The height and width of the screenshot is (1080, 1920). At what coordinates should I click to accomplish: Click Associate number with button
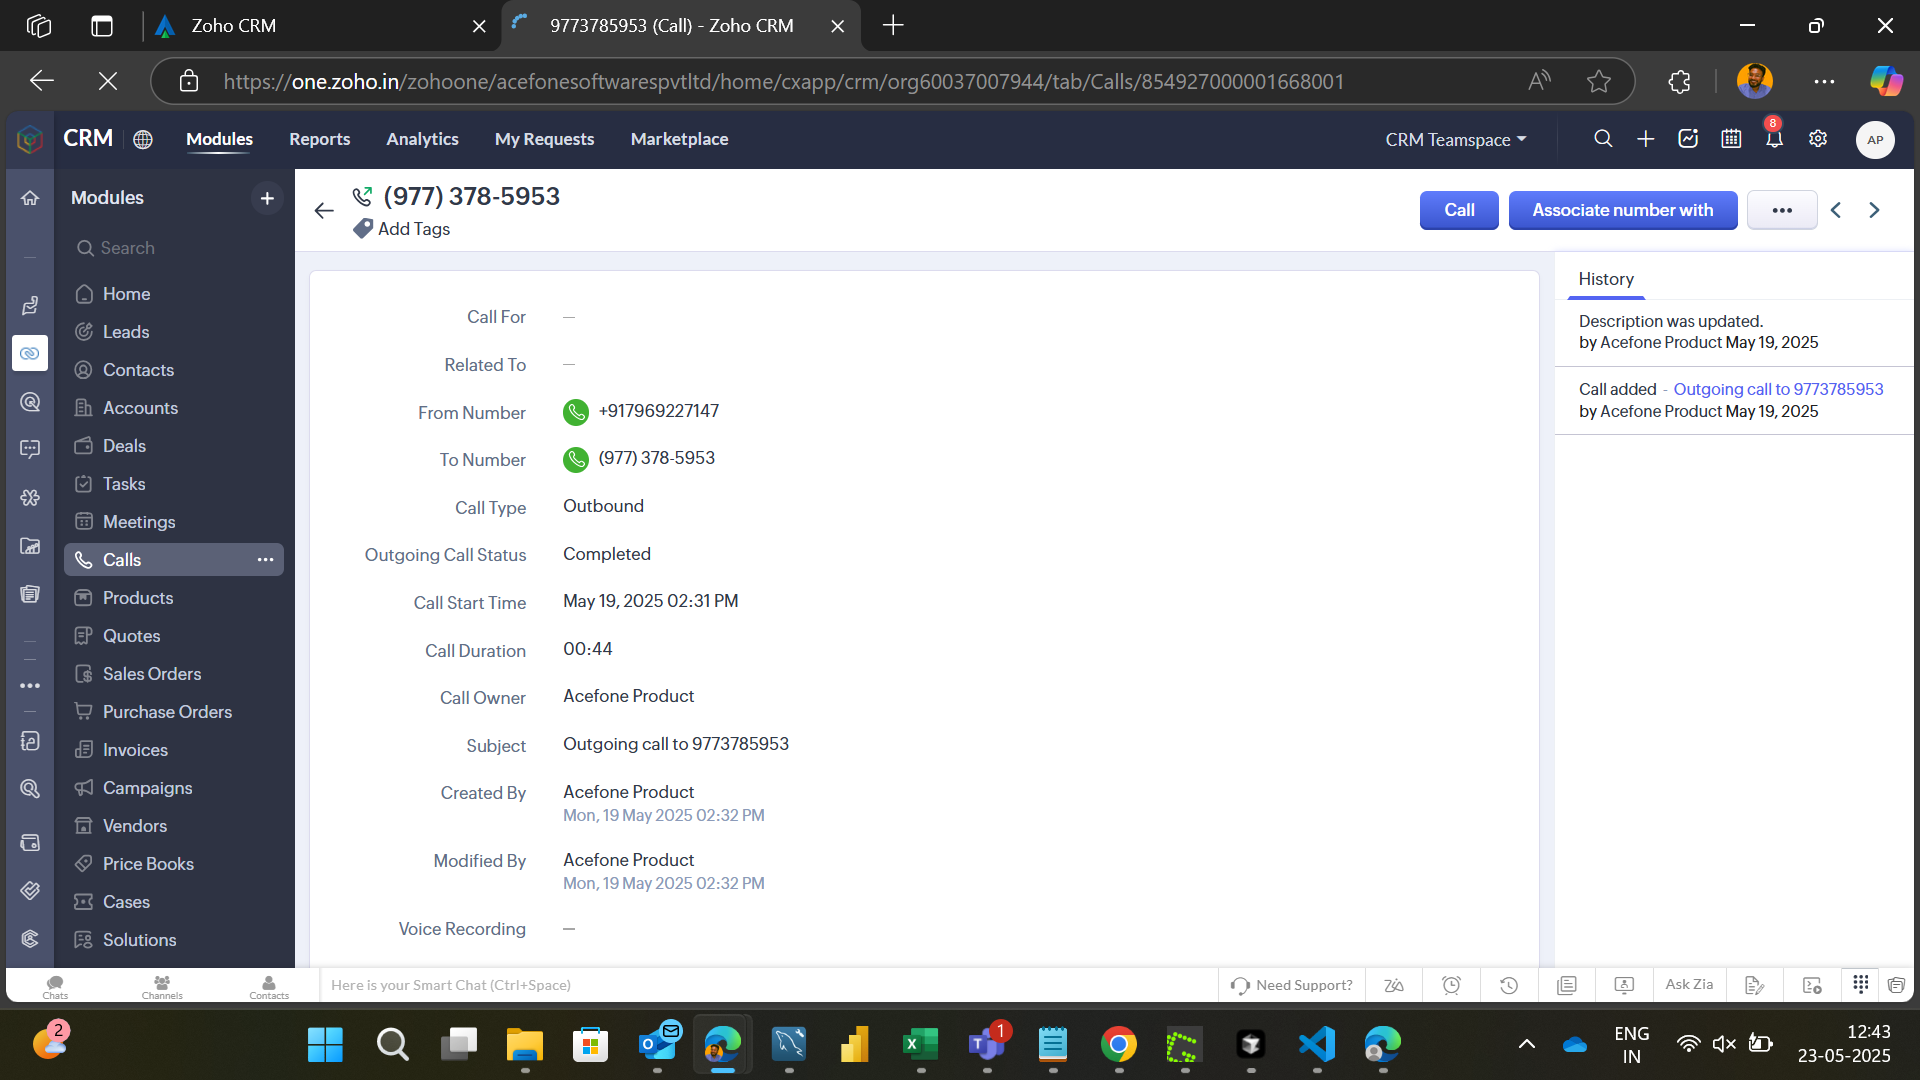tap(1622, 210)
